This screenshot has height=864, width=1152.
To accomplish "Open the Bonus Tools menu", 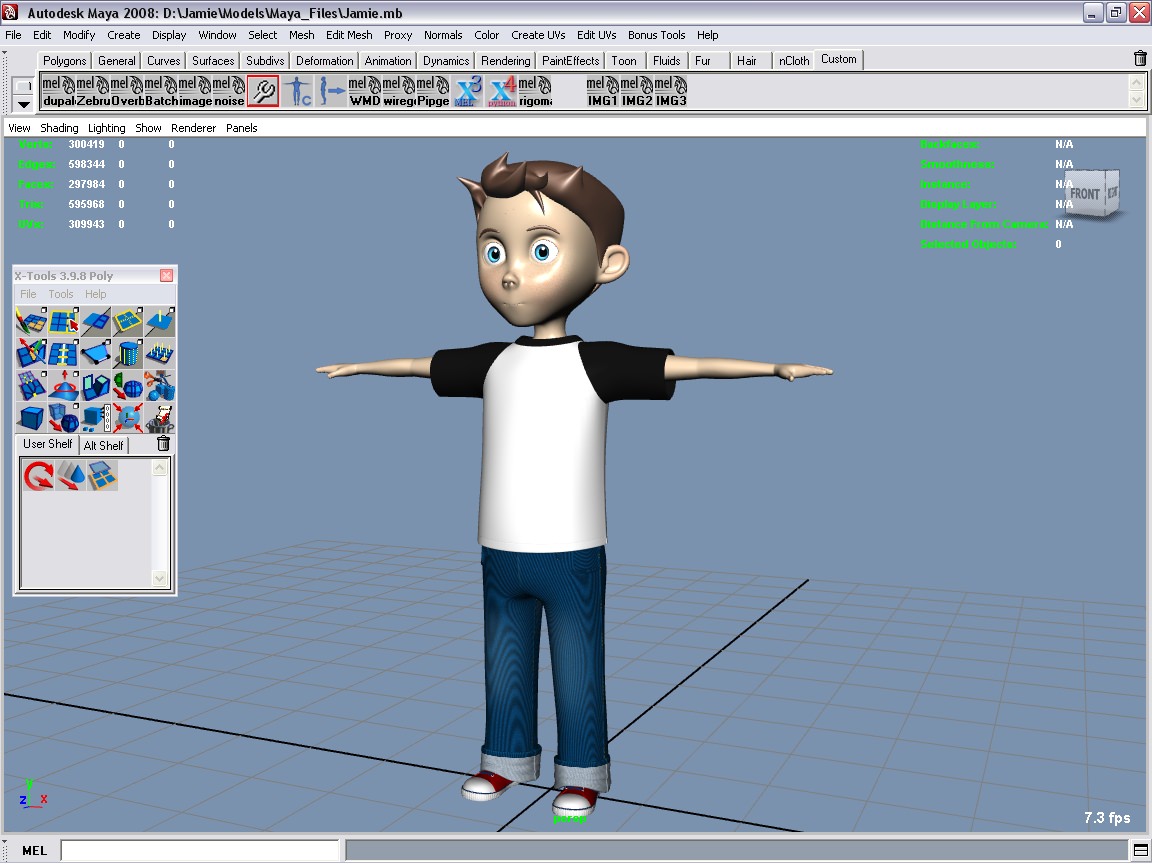I will [657, 35].
